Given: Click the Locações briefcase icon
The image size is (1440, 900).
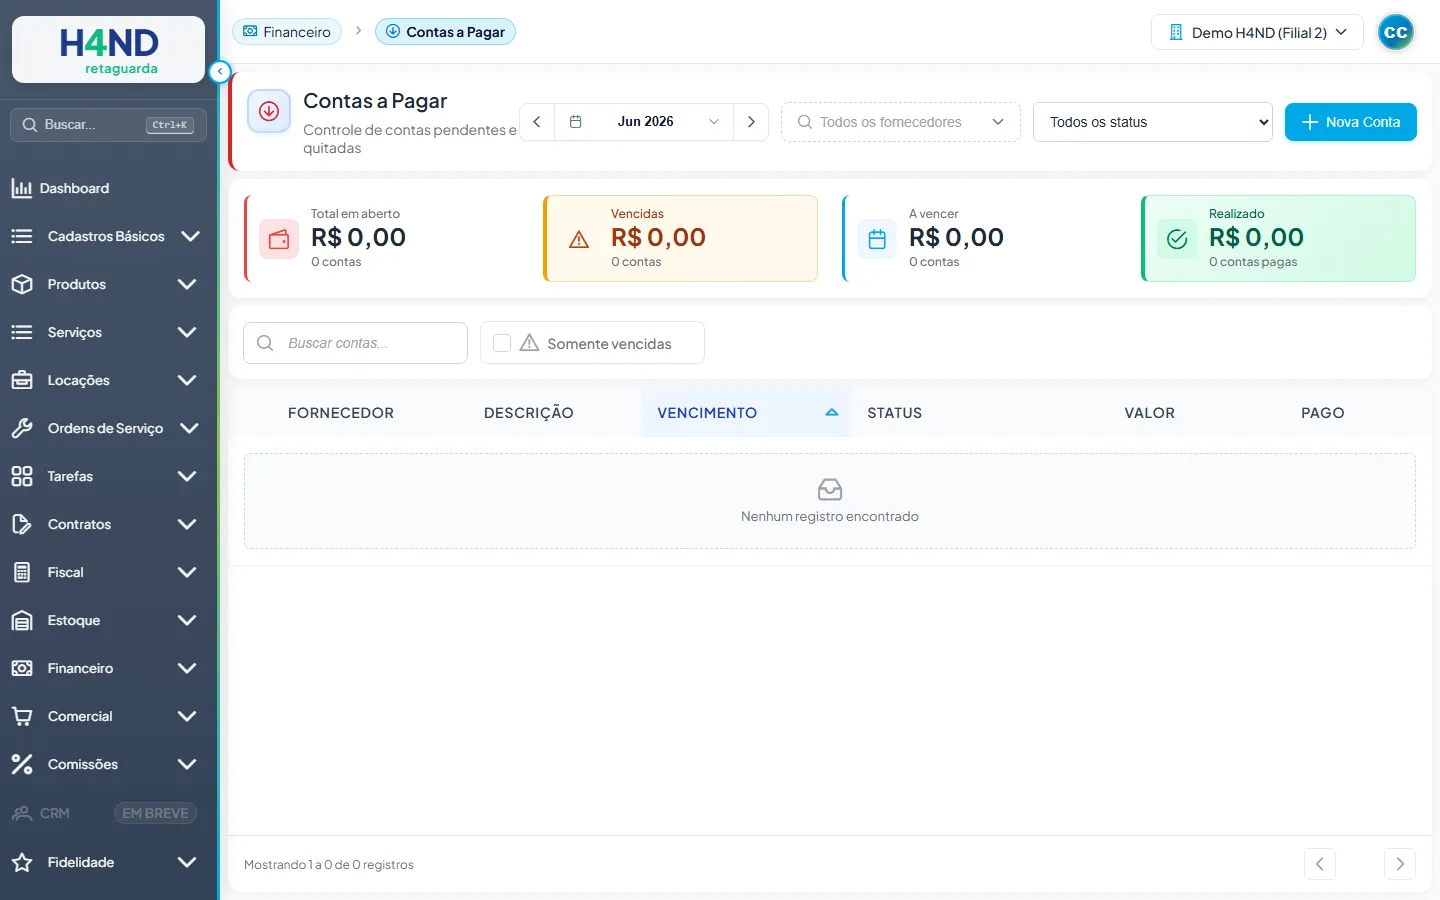Looking at the screenshot, I should [21, 380].
